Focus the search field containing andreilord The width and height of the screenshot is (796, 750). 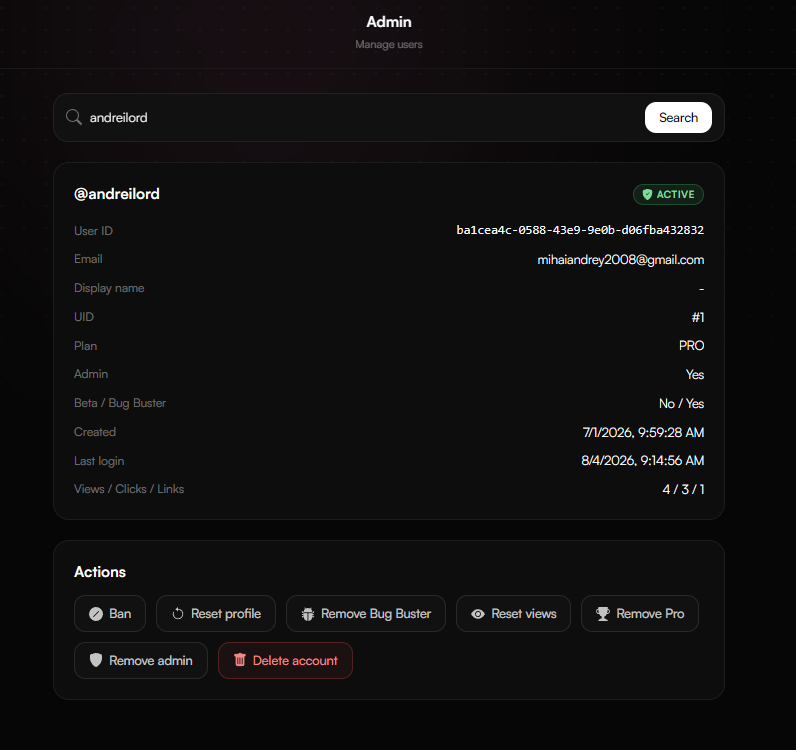355,117
